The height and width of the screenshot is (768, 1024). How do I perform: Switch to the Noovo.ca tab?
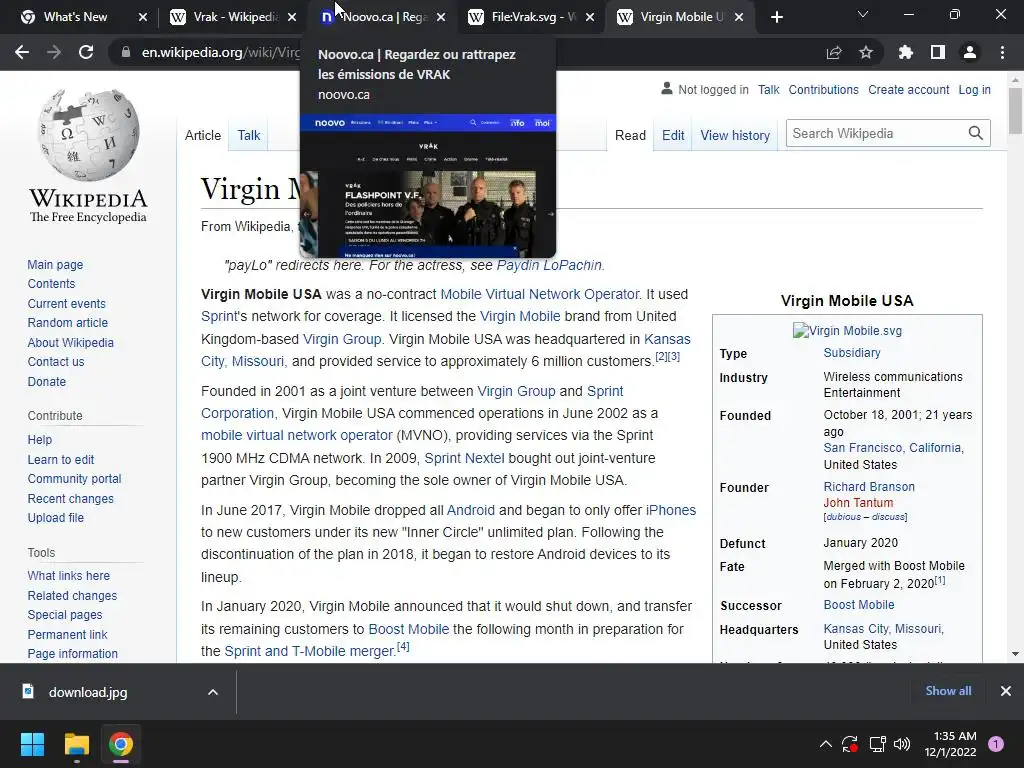click(384, 17)
